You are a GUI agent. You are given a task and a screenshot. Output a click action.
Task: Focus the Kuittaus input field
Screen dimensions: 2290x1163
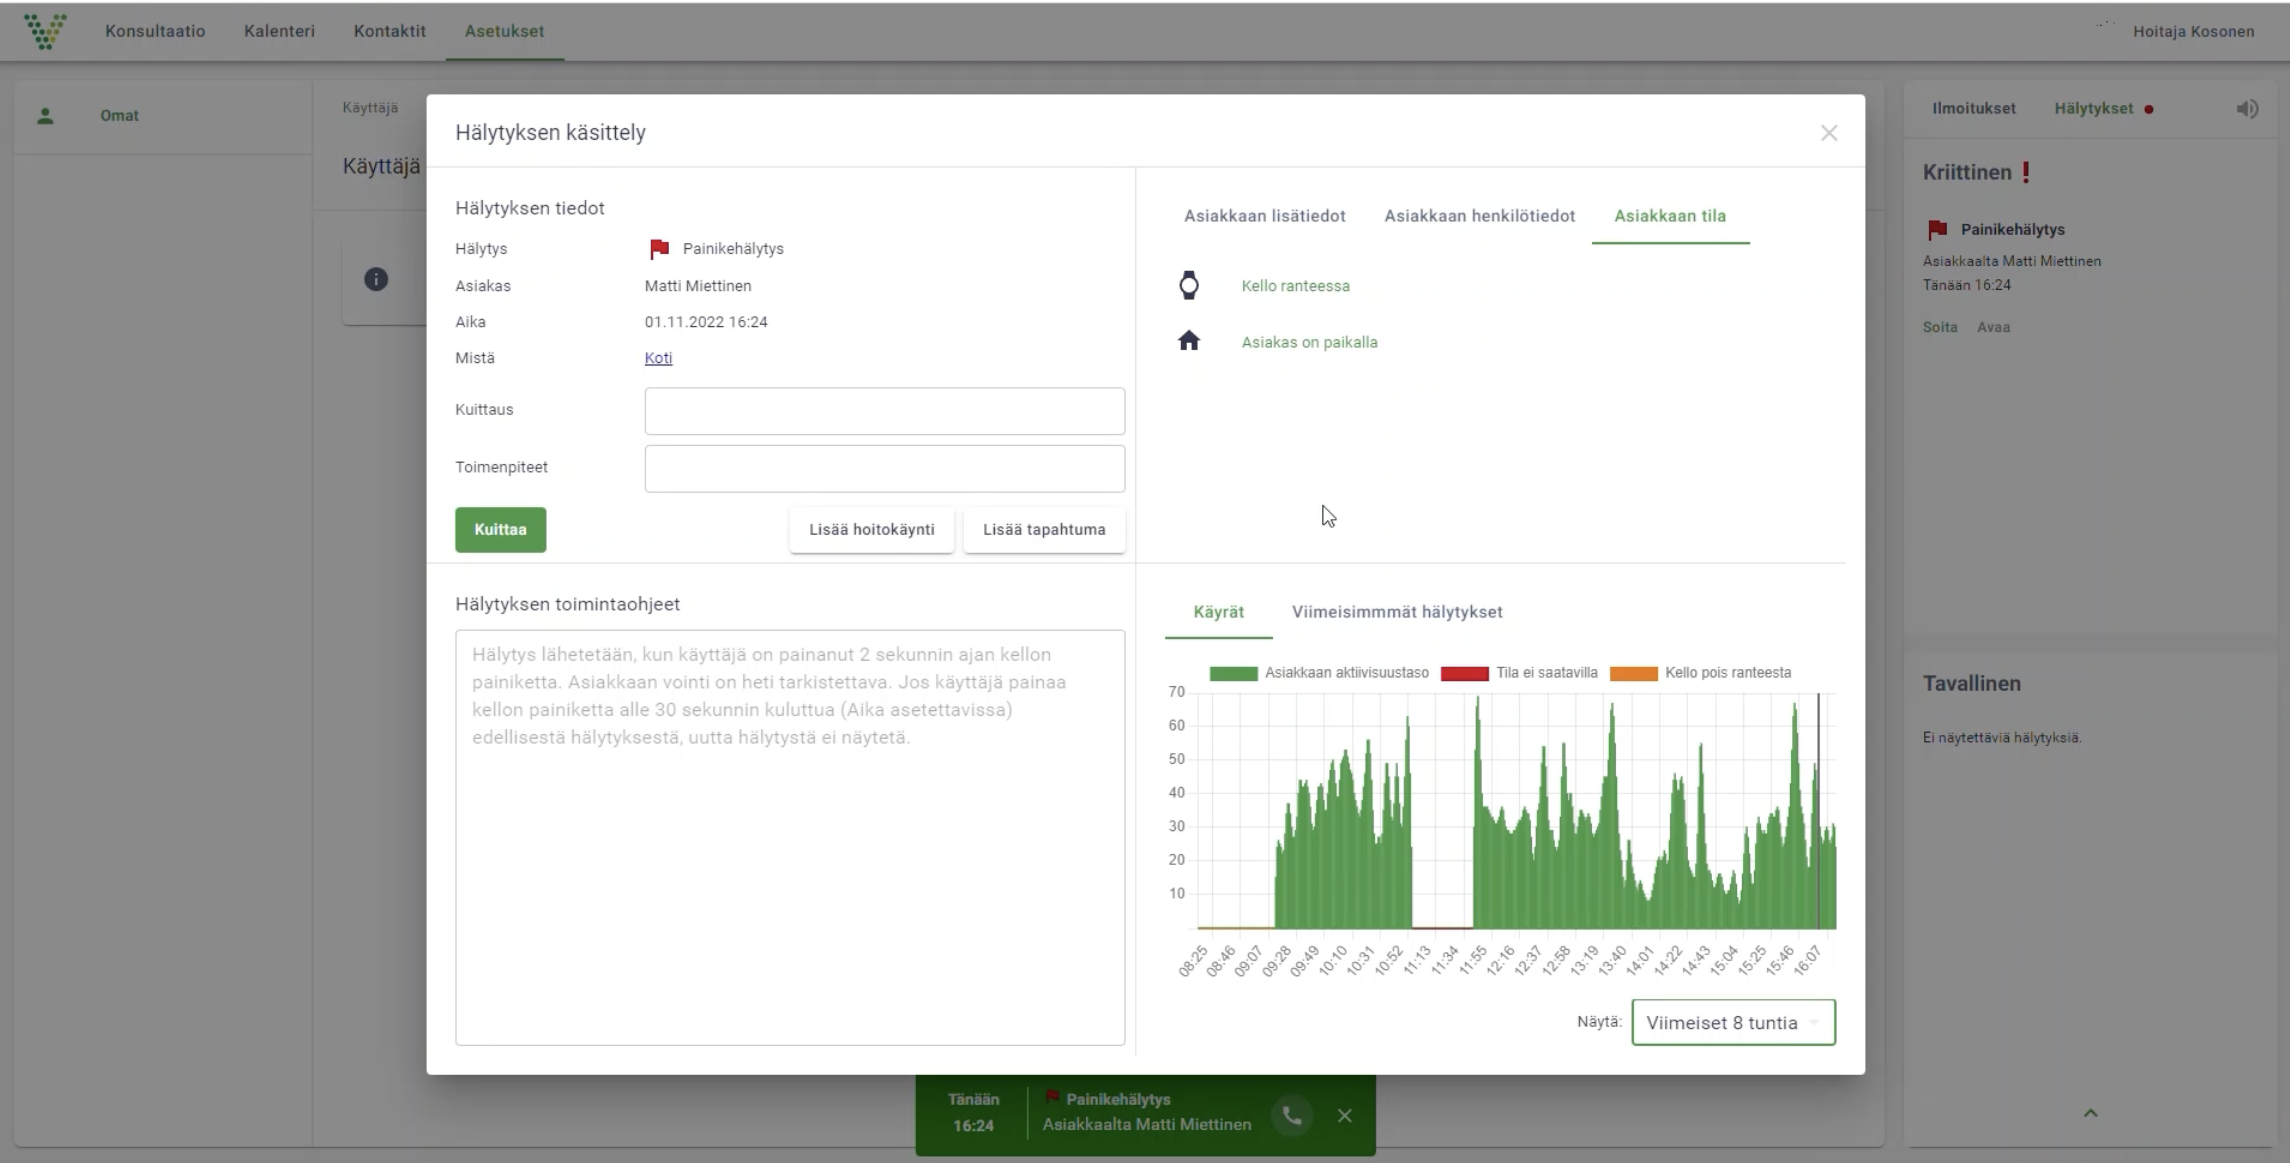tap(884, 411)
